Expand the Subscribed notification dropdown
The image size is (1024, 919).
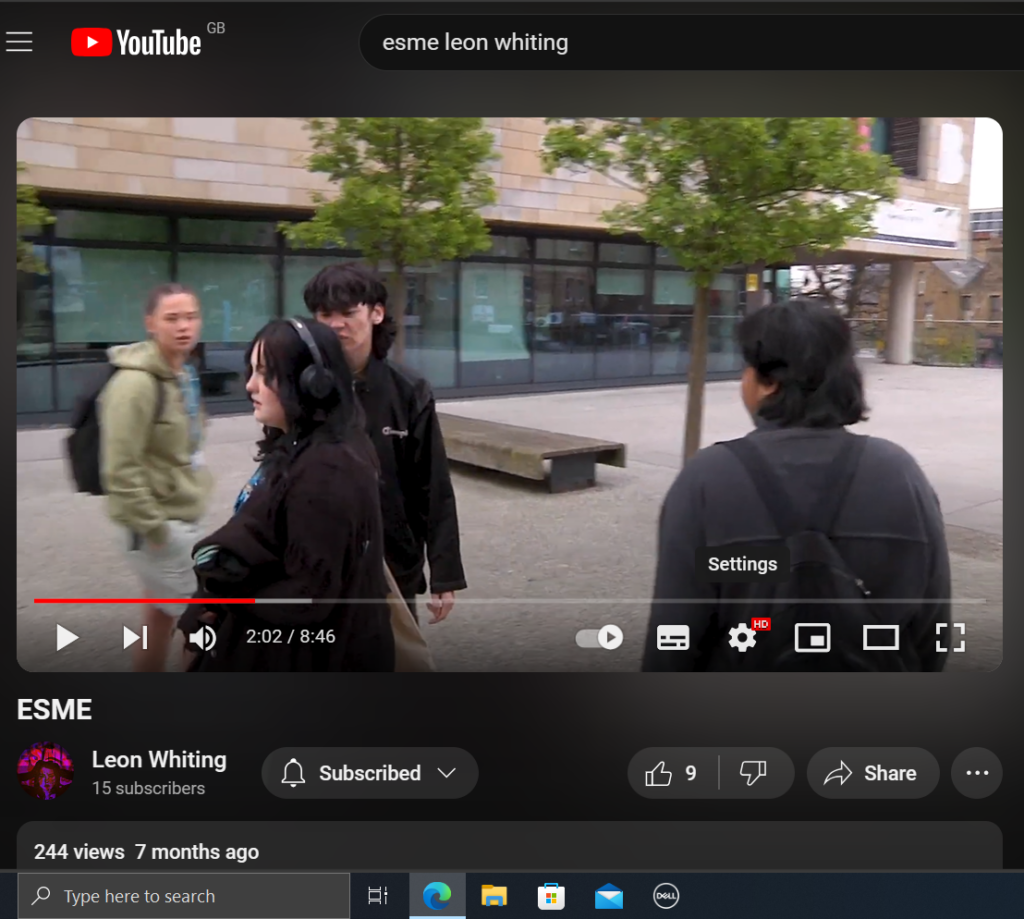370,773
